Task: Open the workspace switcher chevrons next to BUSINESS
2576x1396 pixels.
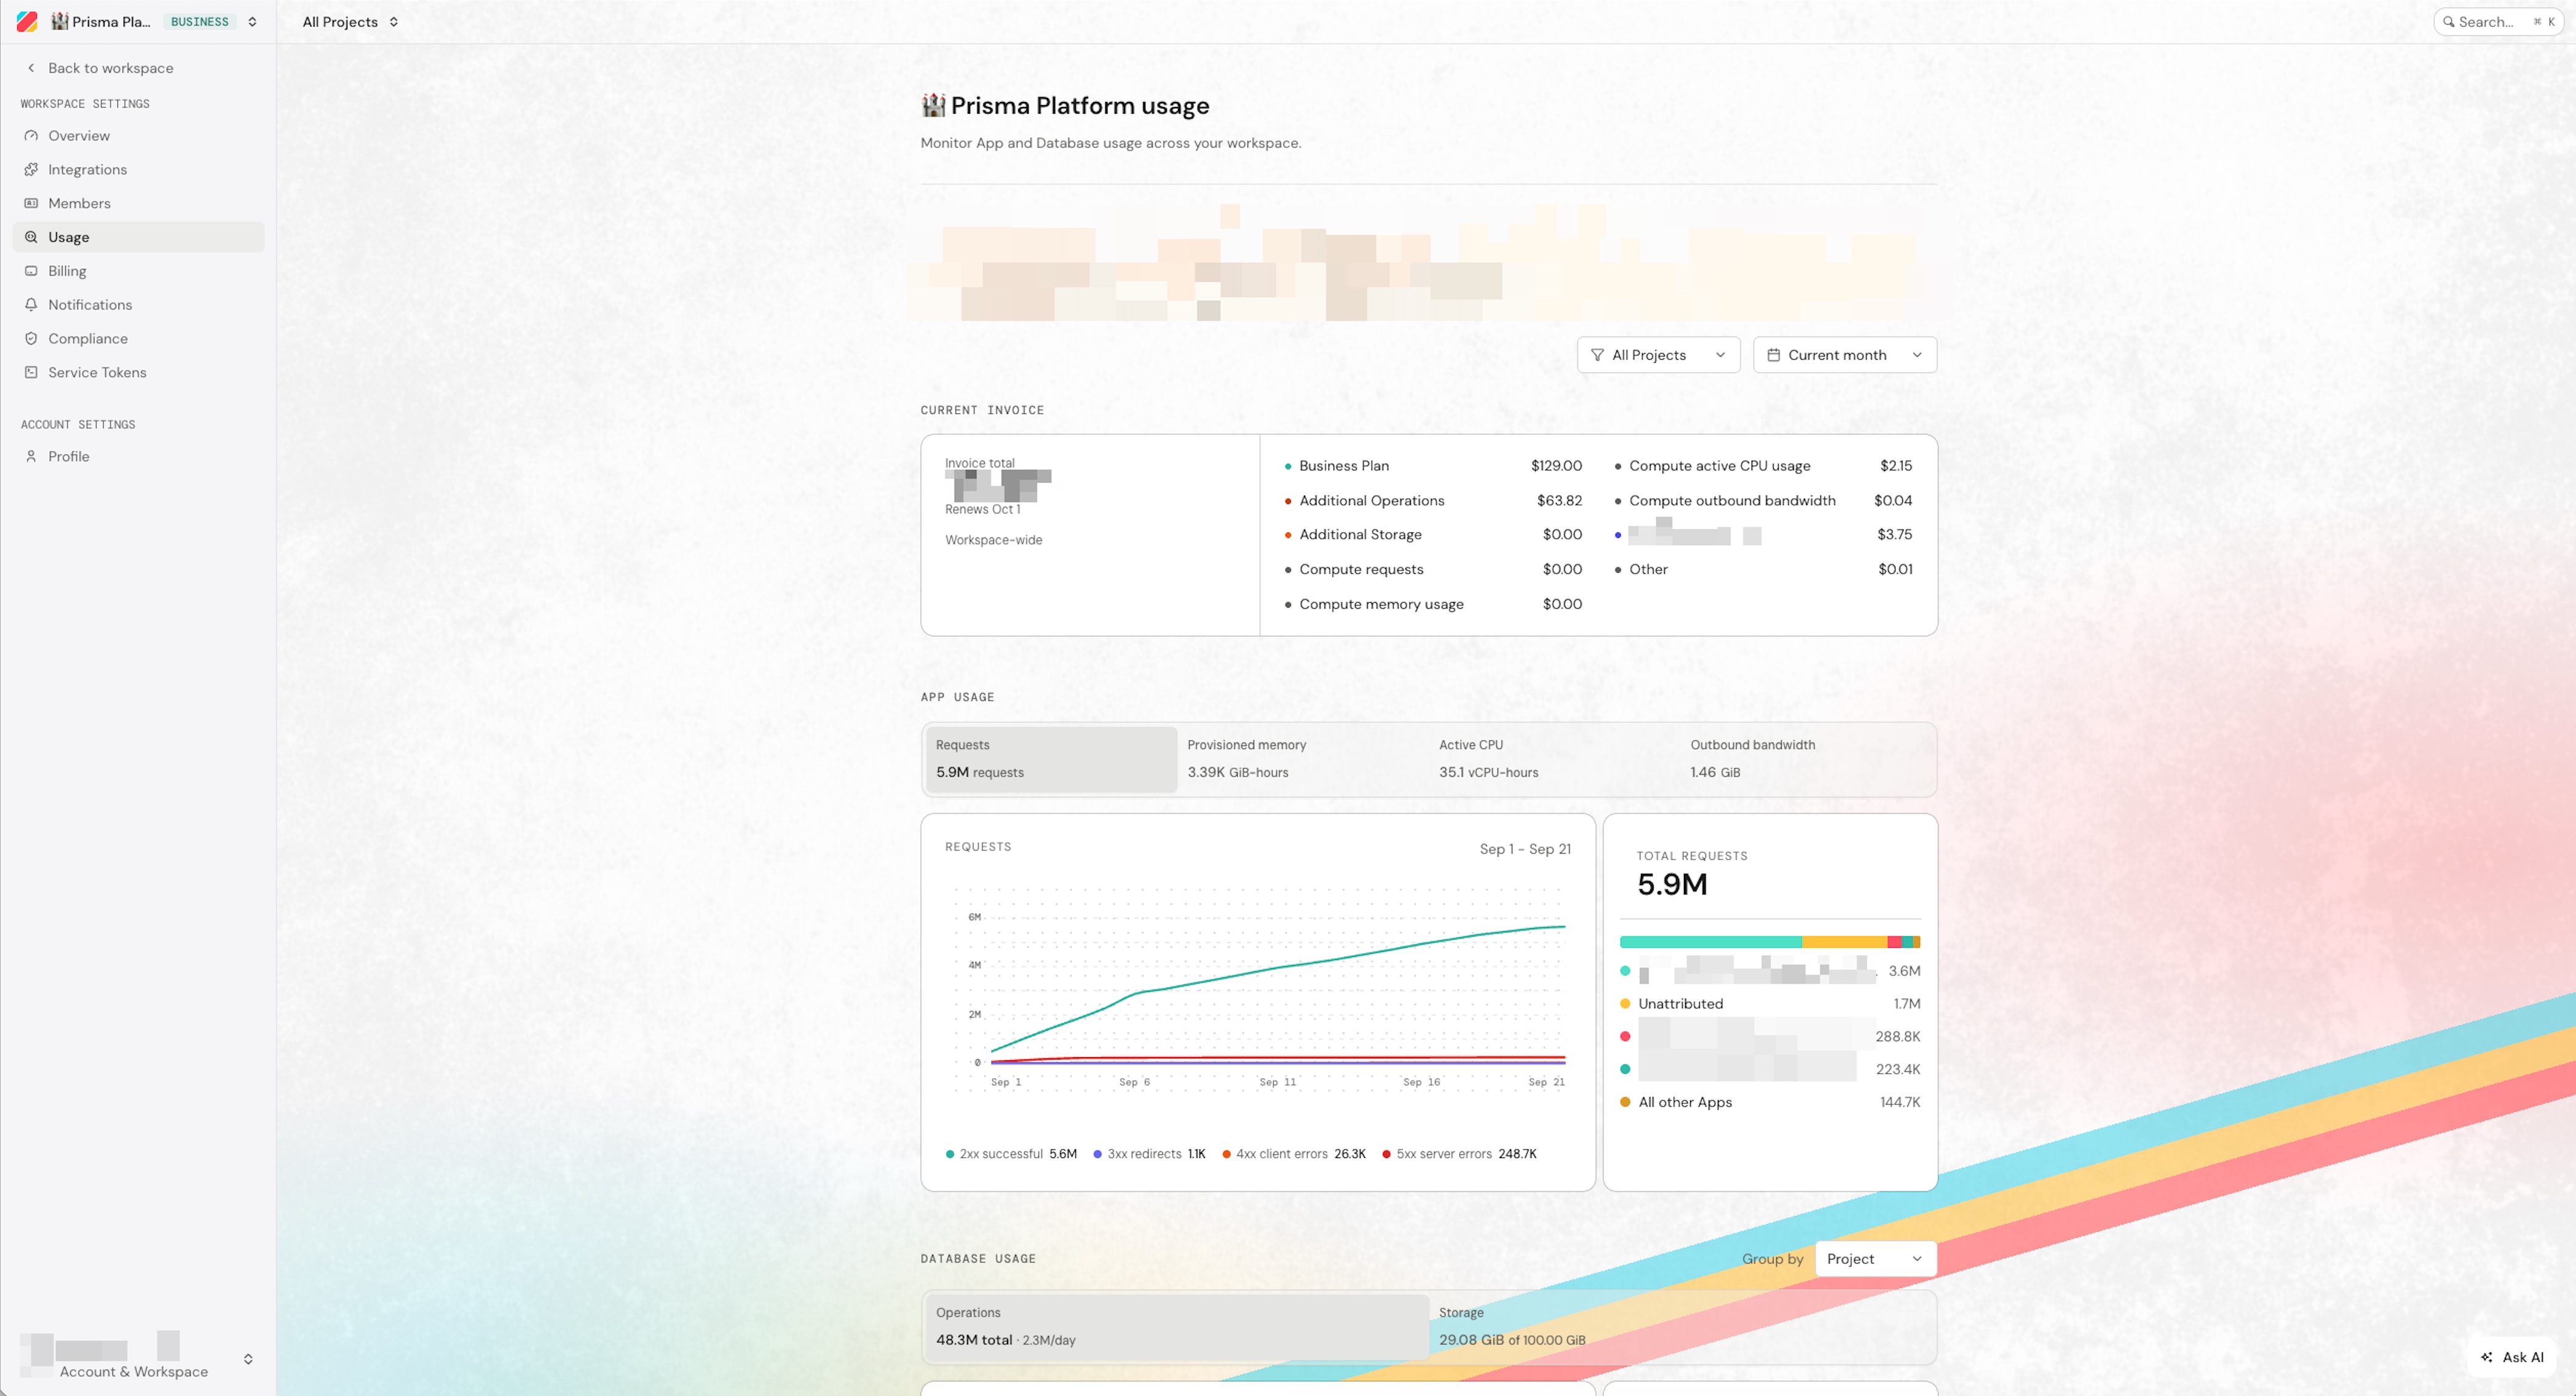Action: (252, 21)
